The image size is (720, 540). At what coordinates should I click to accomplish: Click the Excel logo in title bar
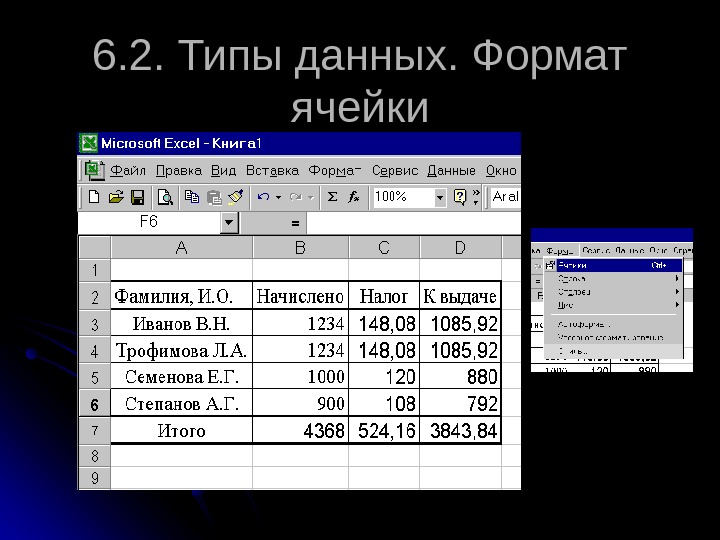[x=88, y=143]
